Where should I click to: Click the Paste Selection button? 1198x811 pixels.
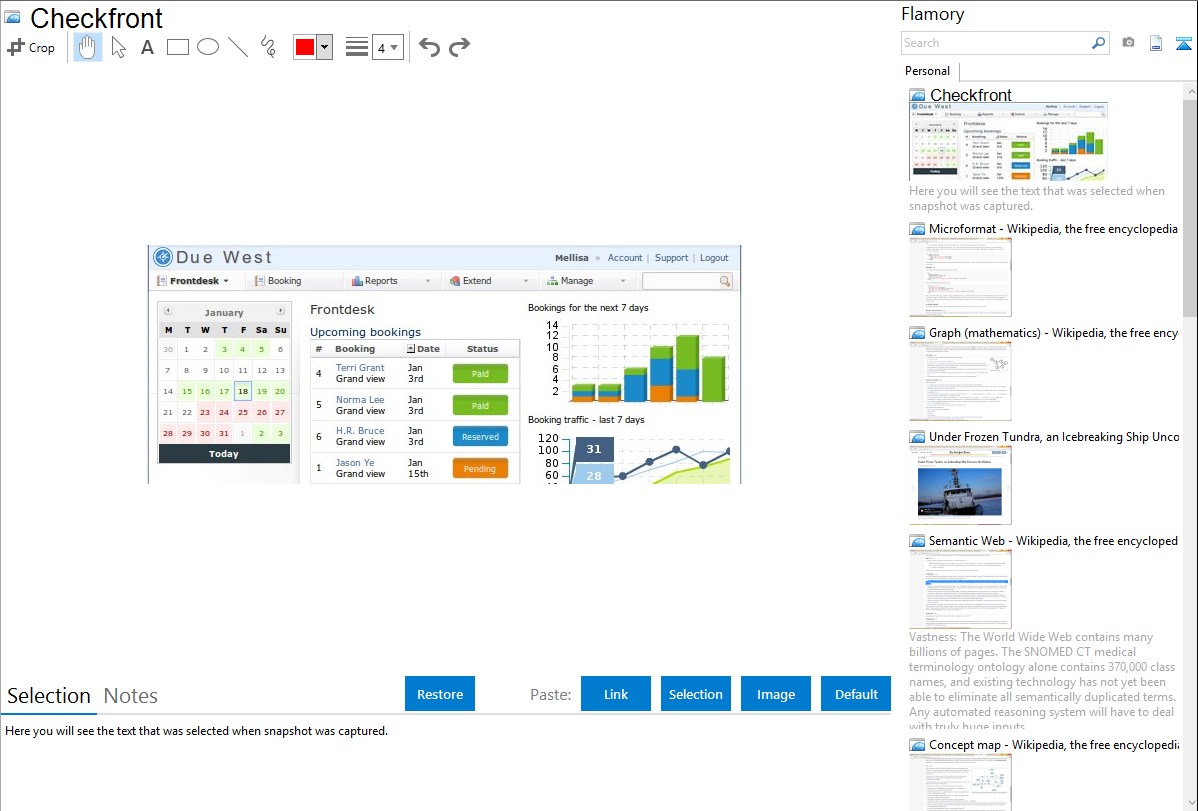(696, 693)
